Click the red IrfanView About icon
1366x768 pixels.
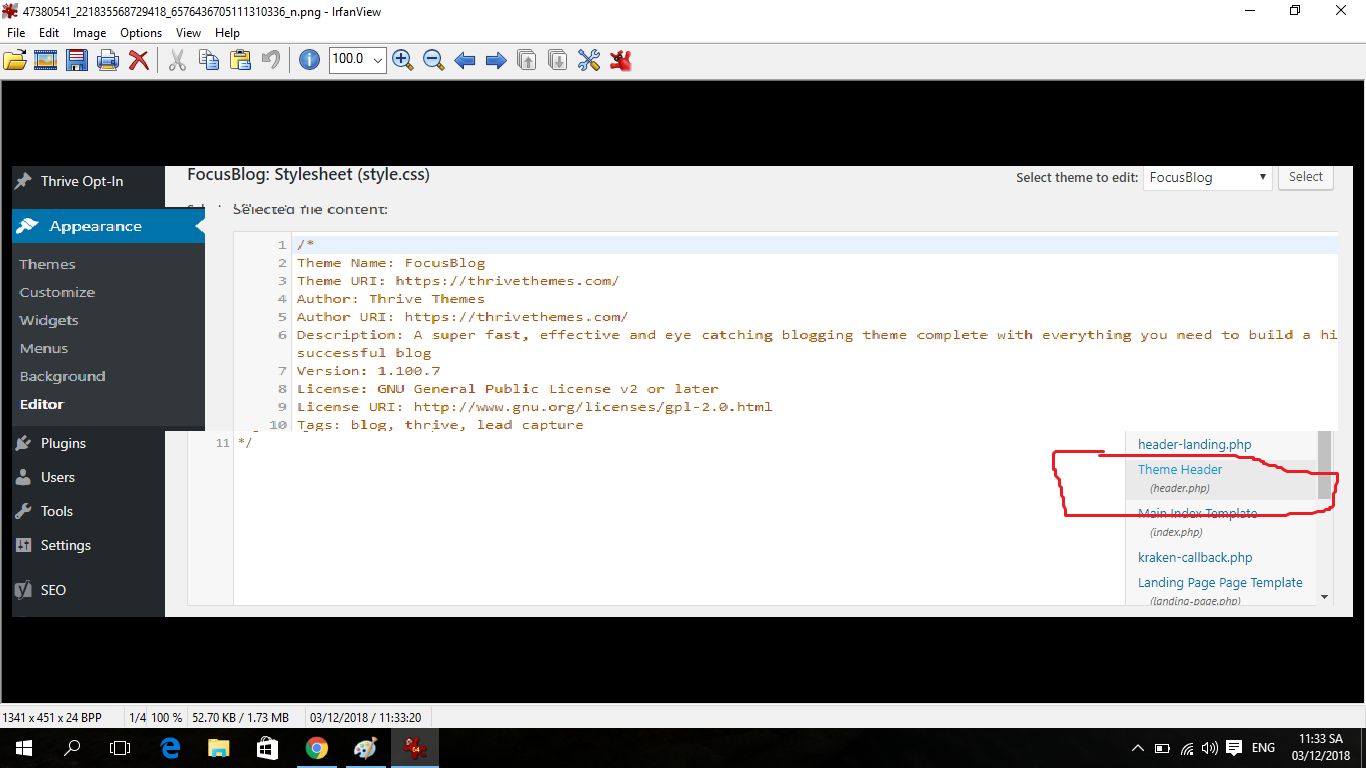coord(621,60)
